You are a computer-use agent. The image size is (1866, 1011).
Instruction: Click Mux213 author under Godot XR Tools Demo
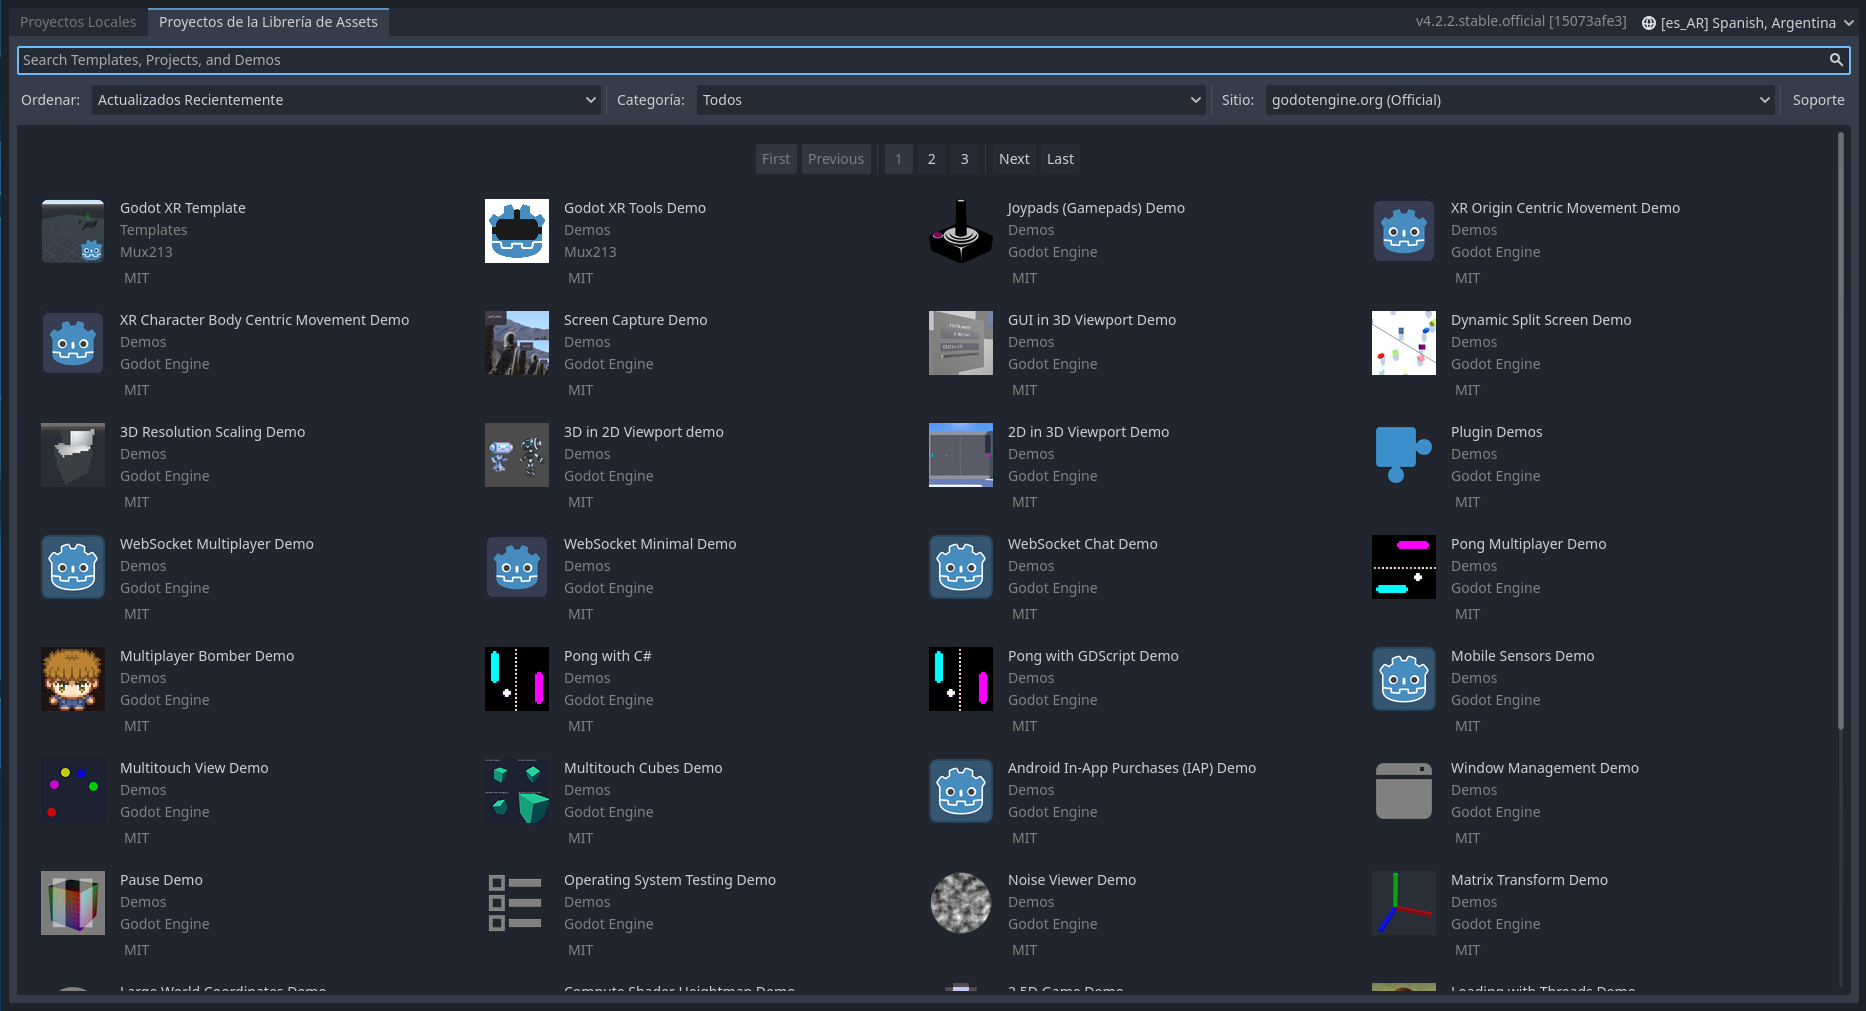click(x=590, y=252)
